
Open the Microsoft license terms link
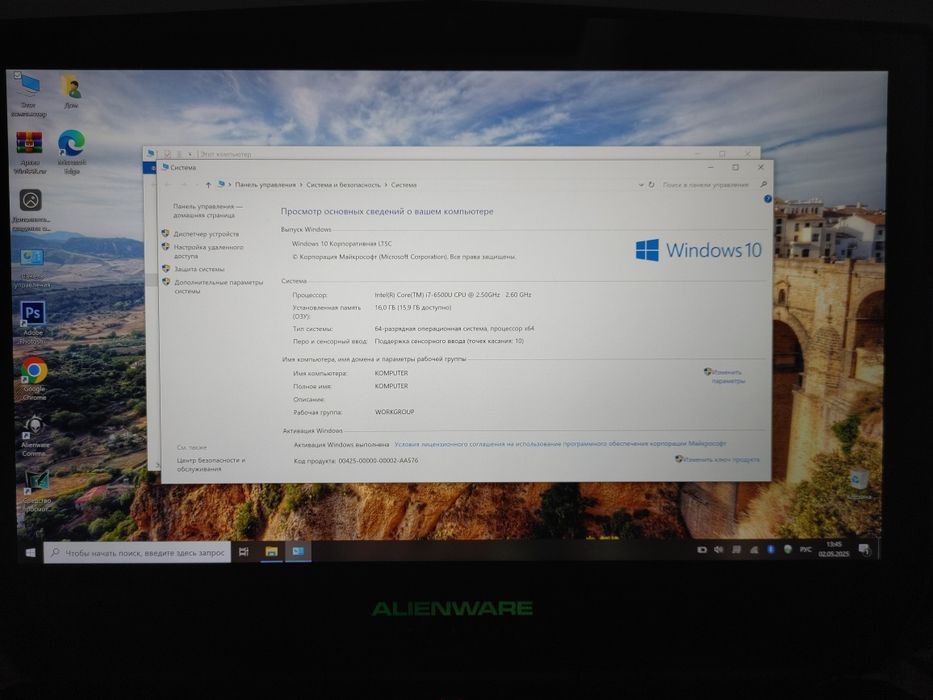(560, 444)
